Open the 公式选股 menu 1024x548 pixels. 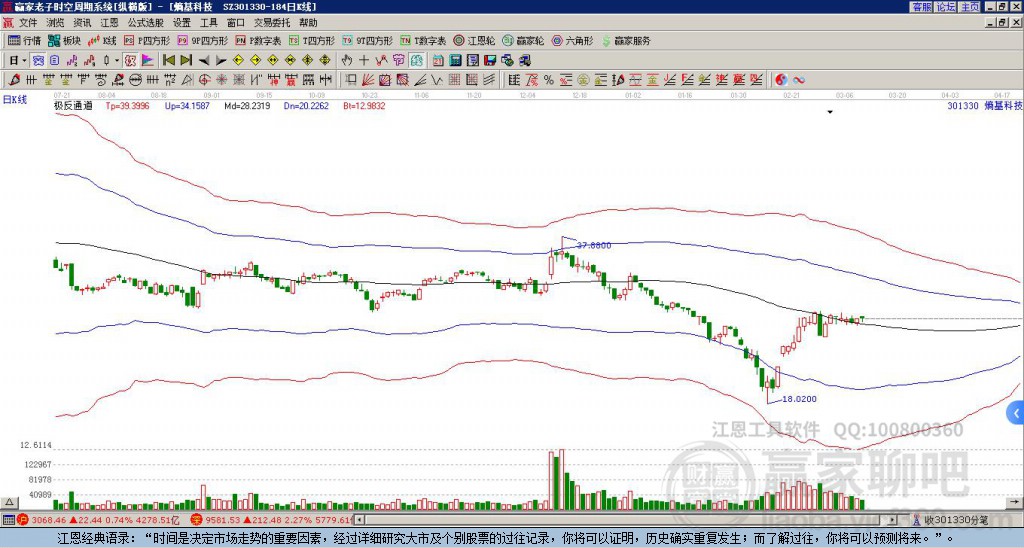146,23
